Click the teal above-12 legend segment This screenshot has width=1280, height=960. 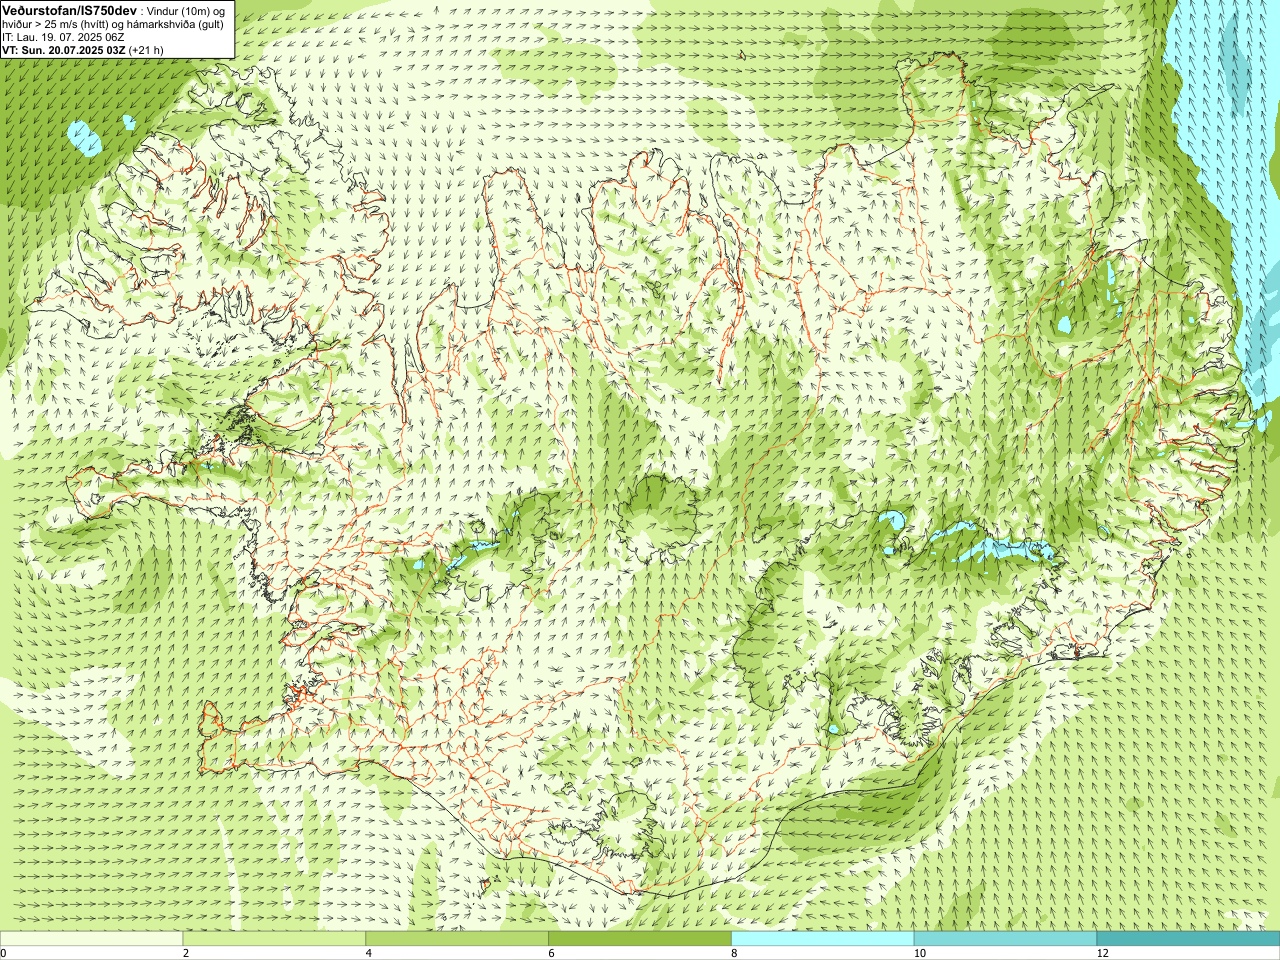coord(1189,939)
